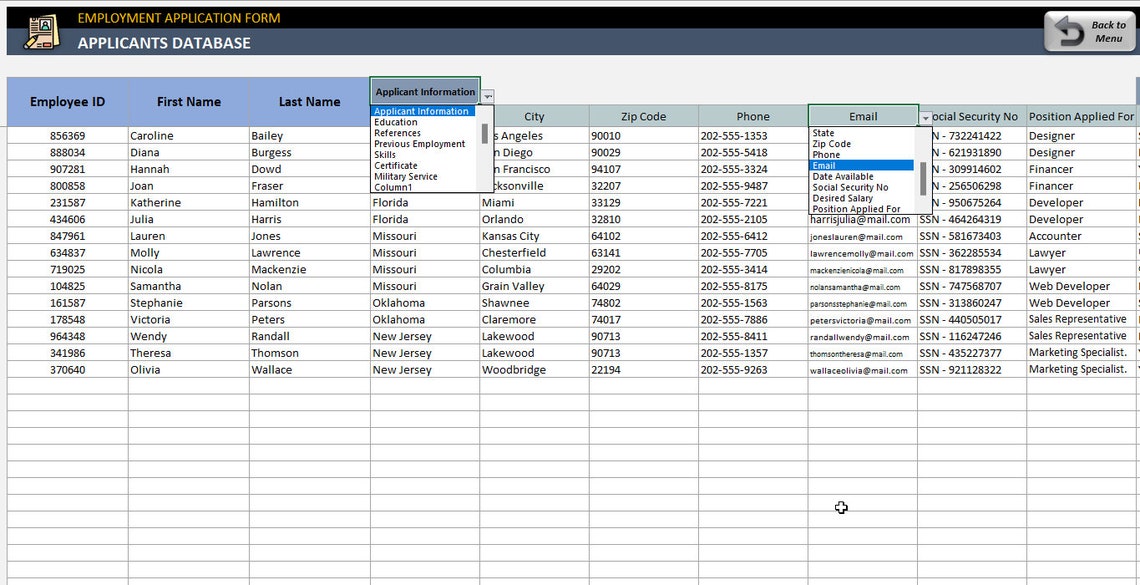Choose Desired Salary from the column list
This screenshot has height=585, width=1140.
click(x=845, y=198)
